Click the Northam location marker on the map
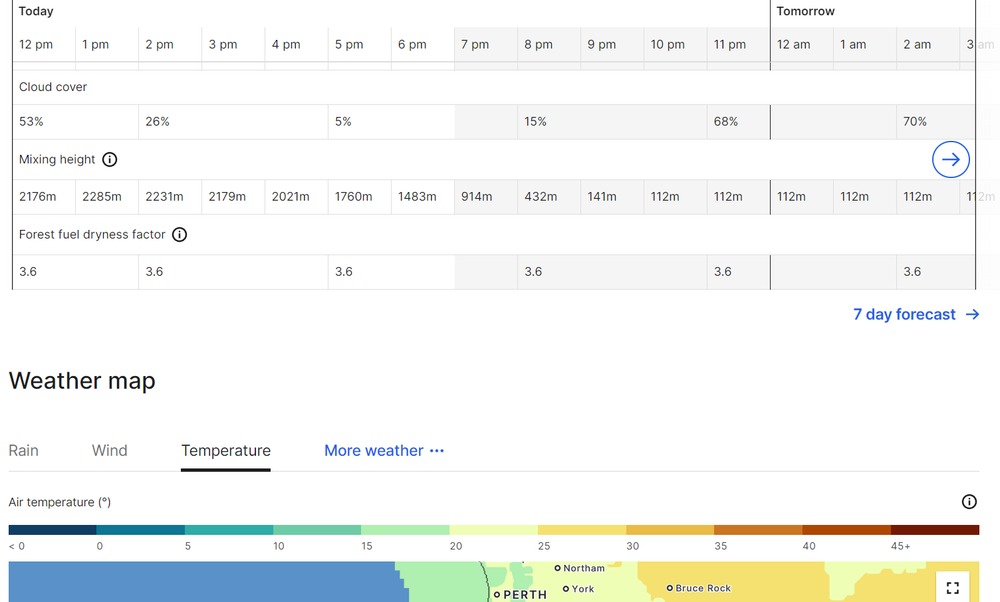 558,568
